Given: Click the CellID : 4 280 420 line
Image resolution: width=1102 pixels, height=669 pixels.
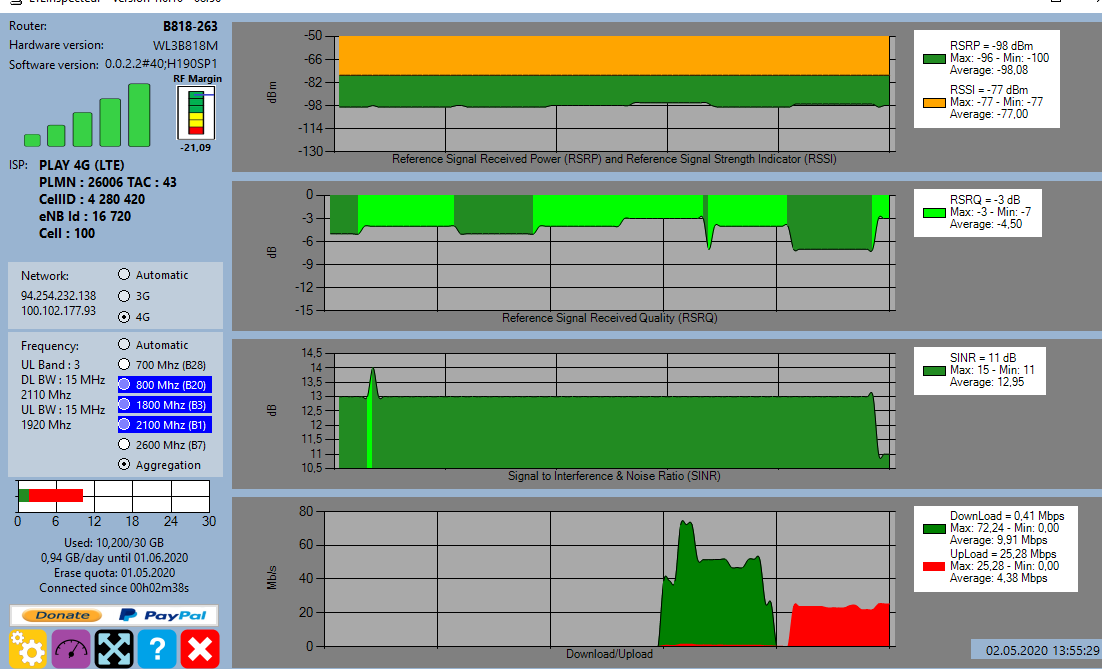Looking at the screenshot, I should click(92, 199).
